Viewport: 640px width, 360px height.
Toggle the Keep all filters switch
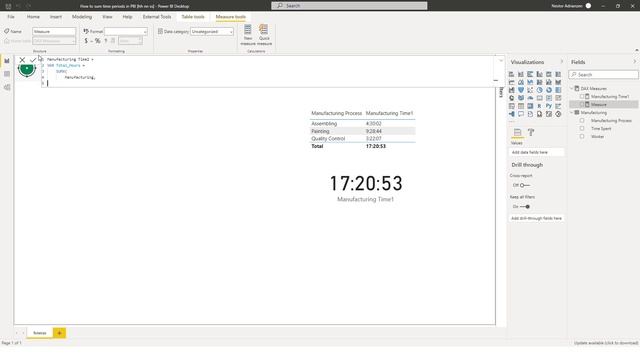click(x=525, y=207)
